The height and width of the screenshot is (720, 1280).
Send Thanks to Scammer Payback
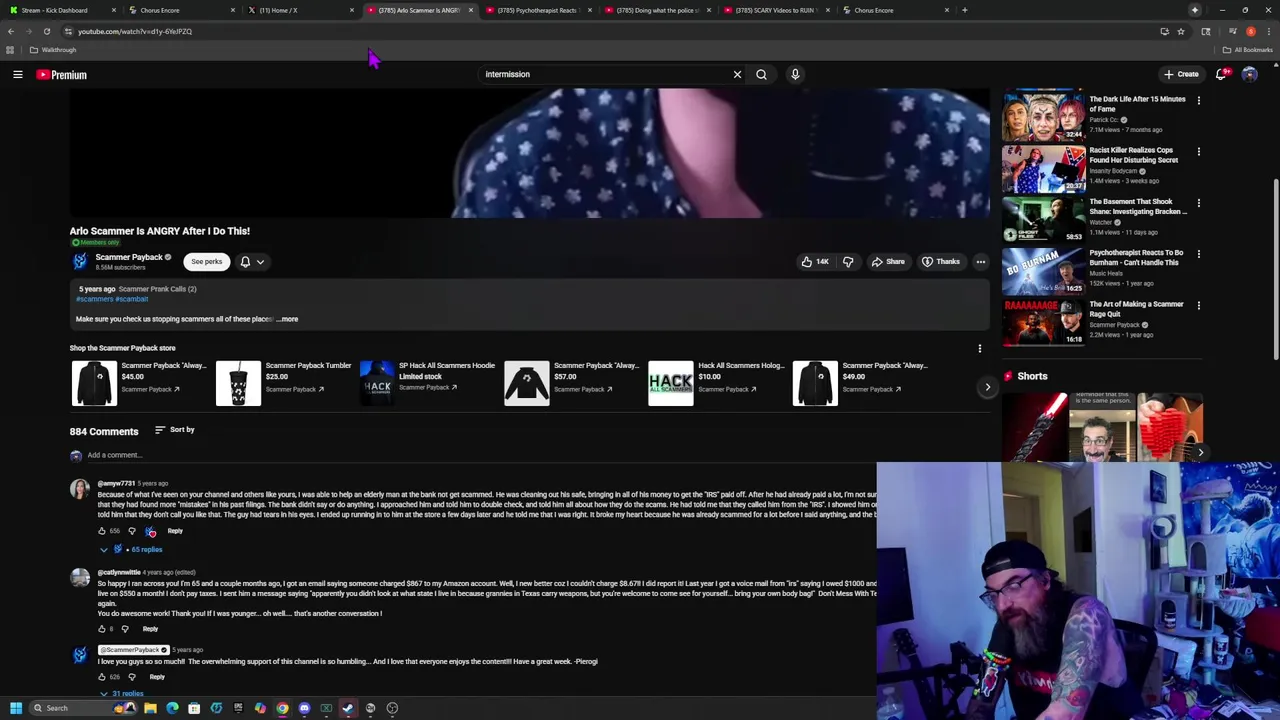(x=940, y=262)
